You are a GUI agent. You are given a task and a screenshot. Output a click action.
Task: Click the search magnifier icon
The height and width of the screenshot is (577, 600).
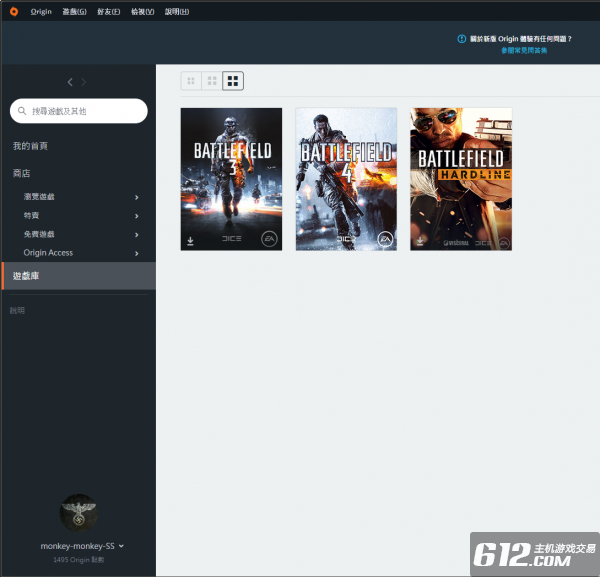[x=22, y=111]
